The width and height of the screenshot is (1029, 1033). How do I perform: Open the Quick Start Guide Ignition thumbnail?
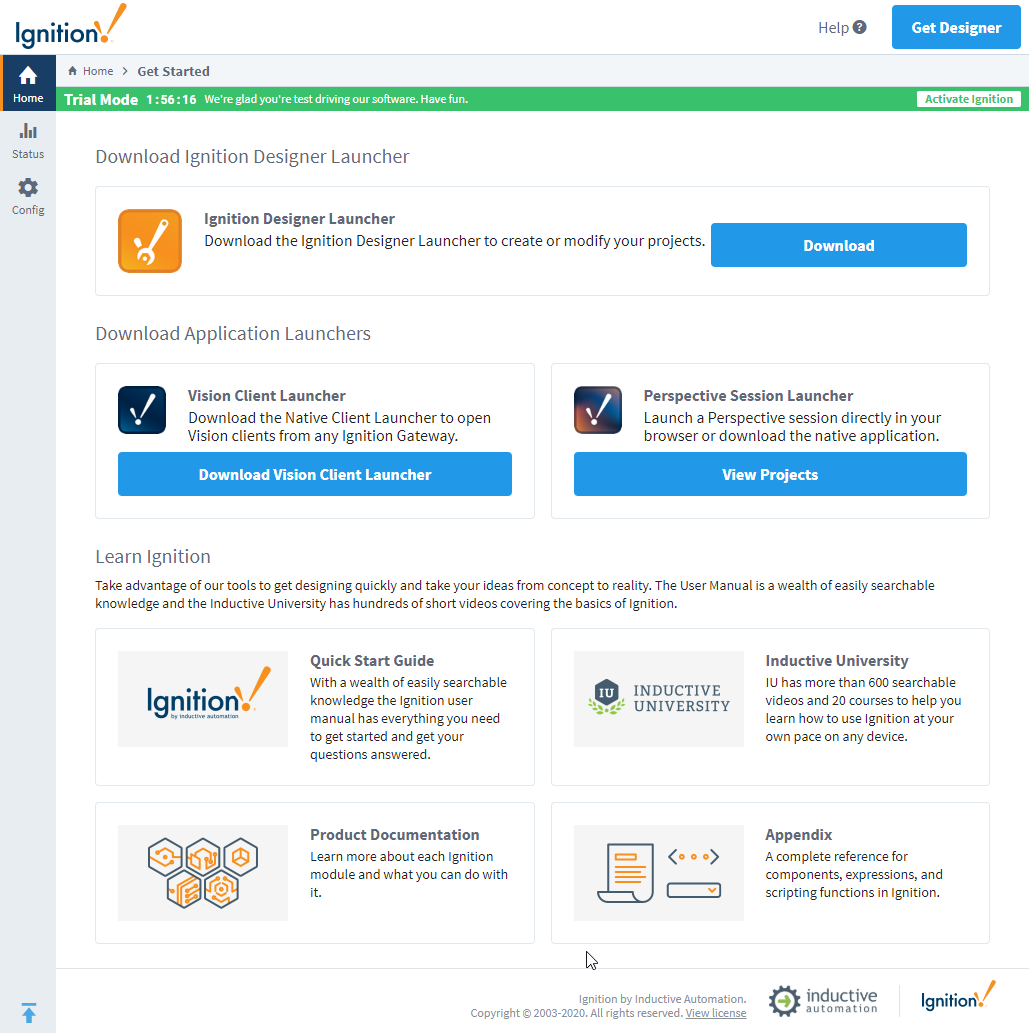click(203, 699)
